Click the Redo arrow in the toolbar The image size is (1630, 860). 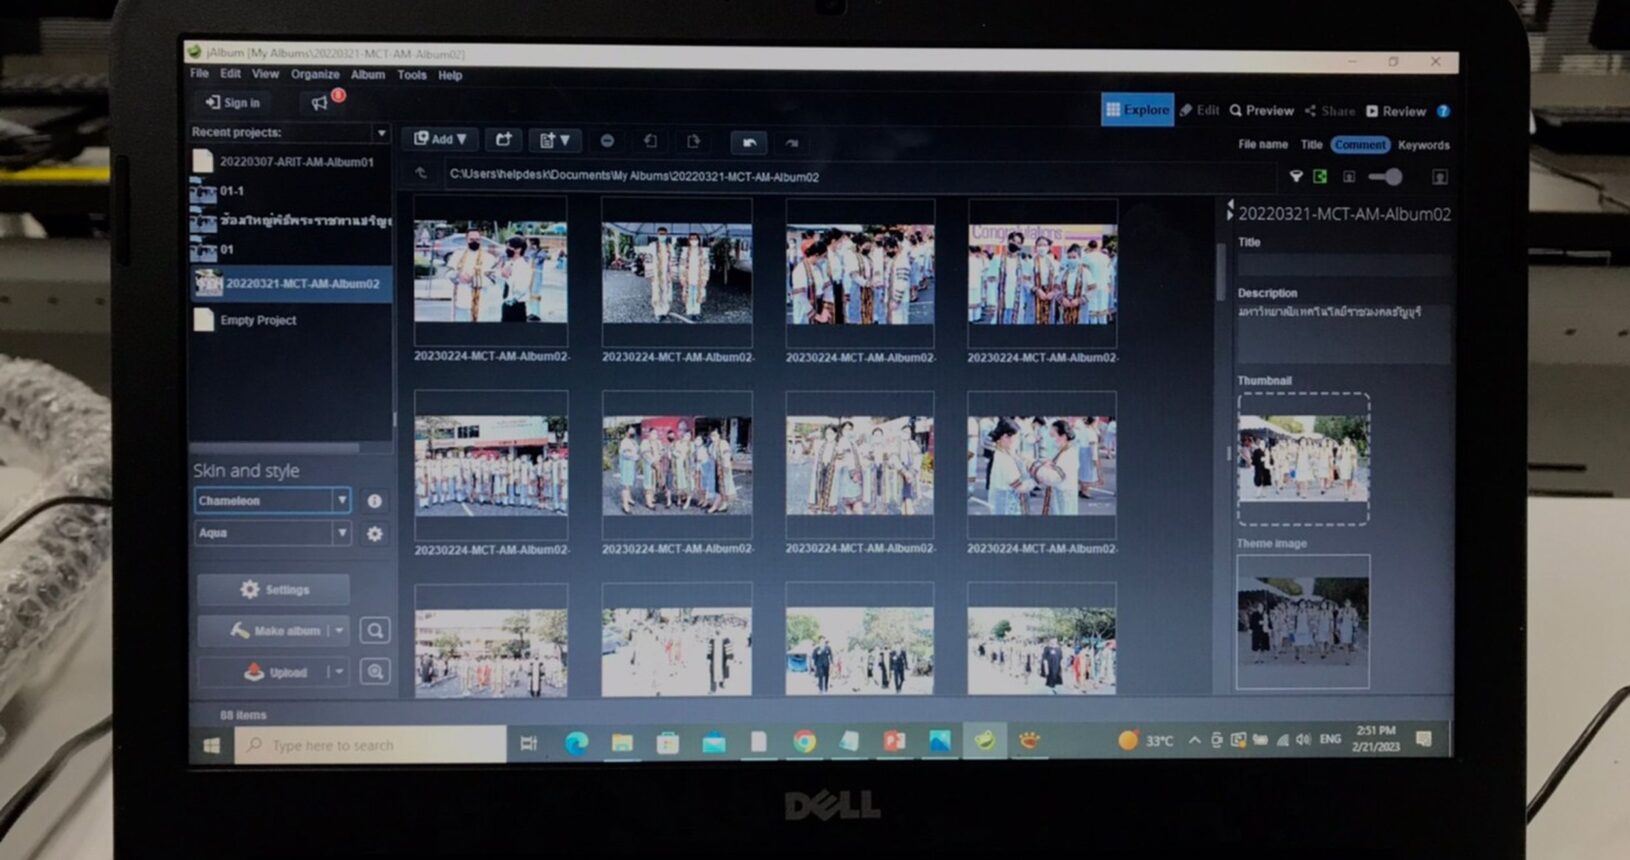pyautogui.click(x=792, y=143)
